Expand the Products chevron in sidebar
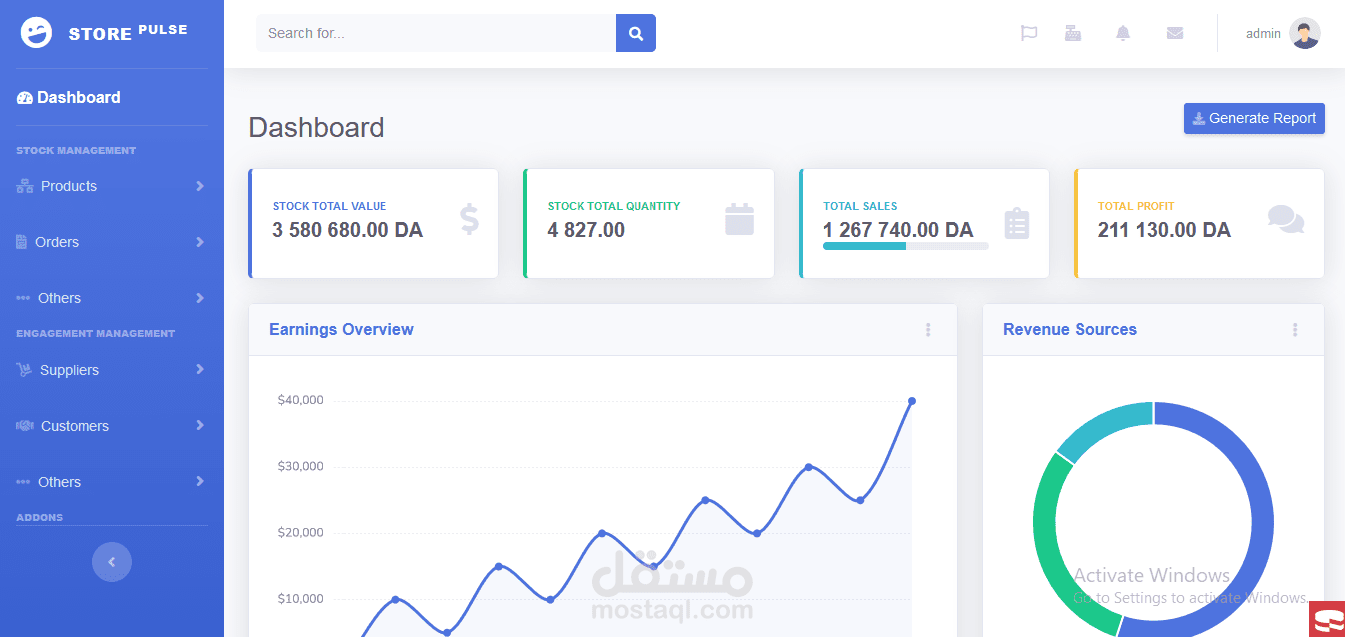The image size is (1345, 637). pos(200,186)
